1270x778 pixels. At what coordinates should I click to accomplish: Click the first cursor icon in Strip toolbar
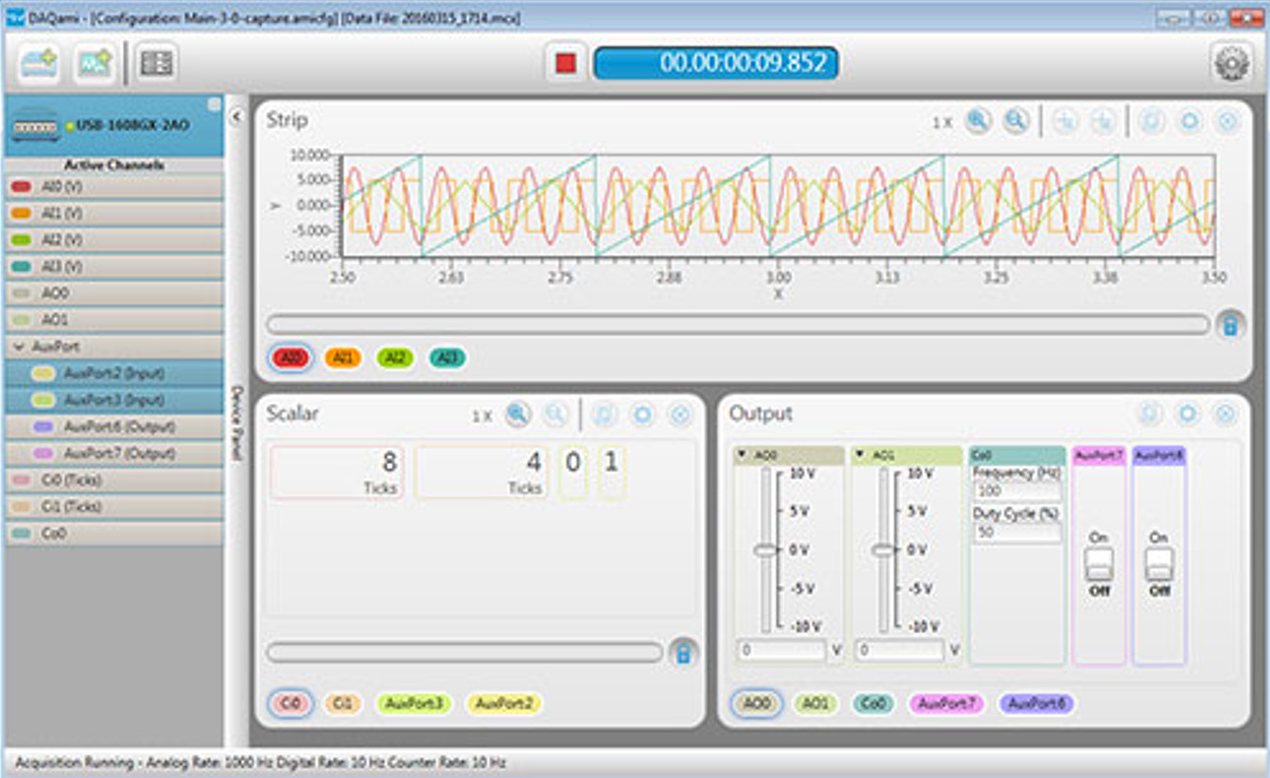pyautogui.click(x=1066, y=121)
